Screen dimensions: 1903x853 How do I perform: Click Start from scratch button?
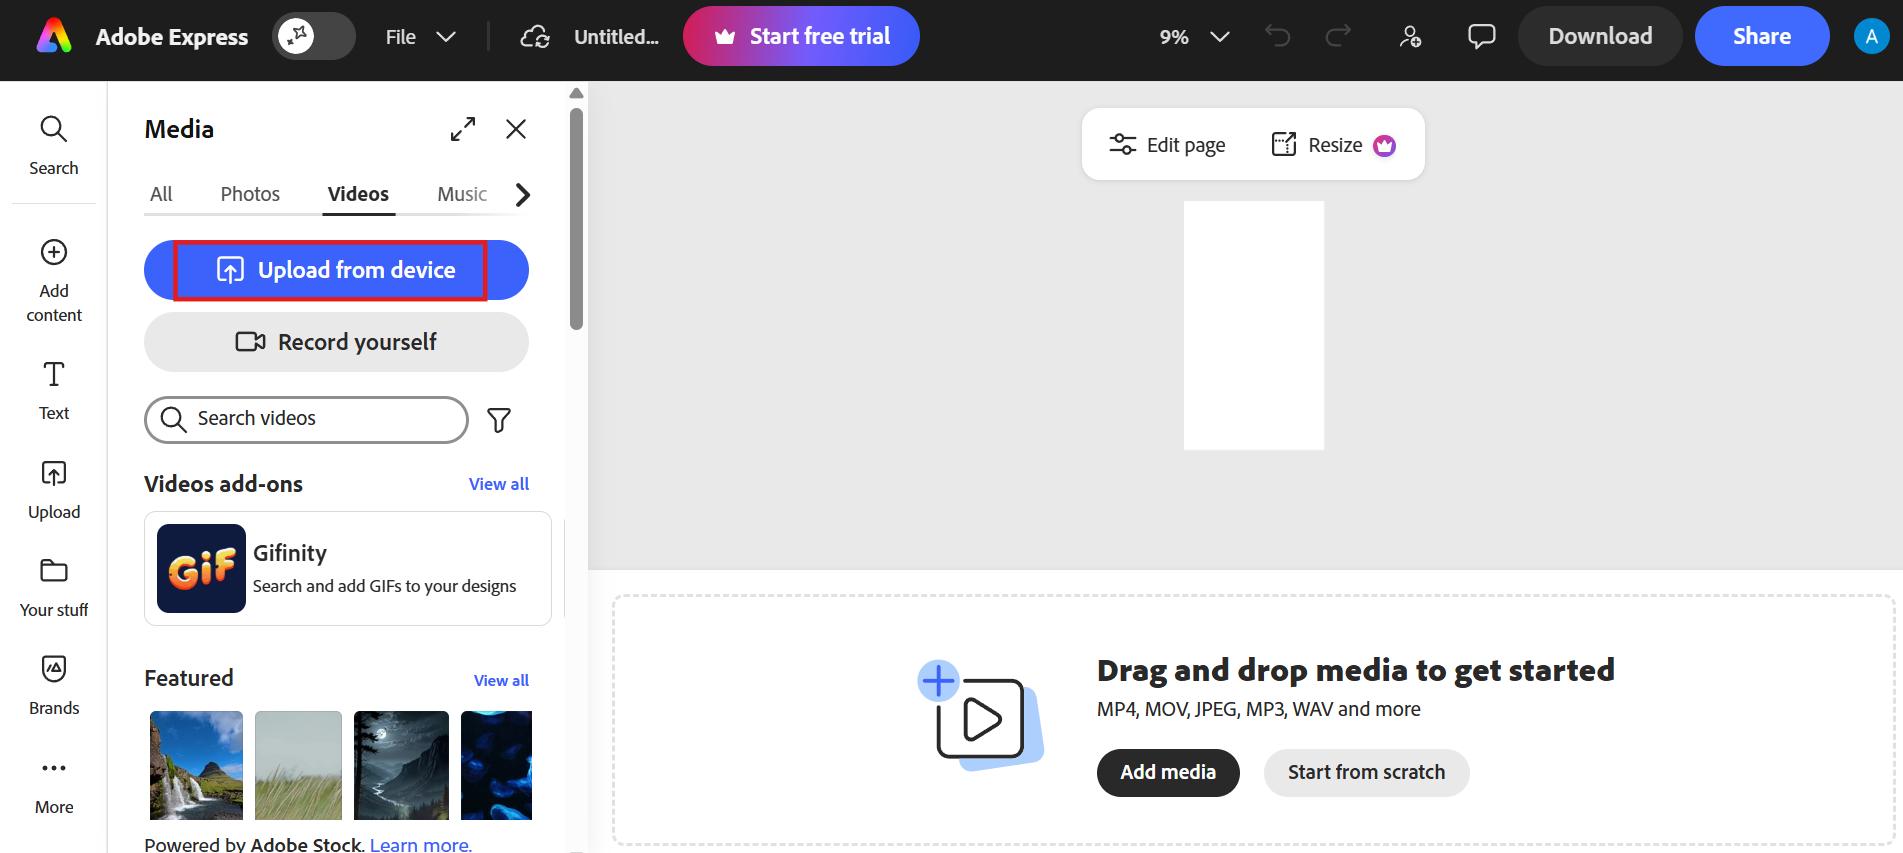coord(1366,772)
